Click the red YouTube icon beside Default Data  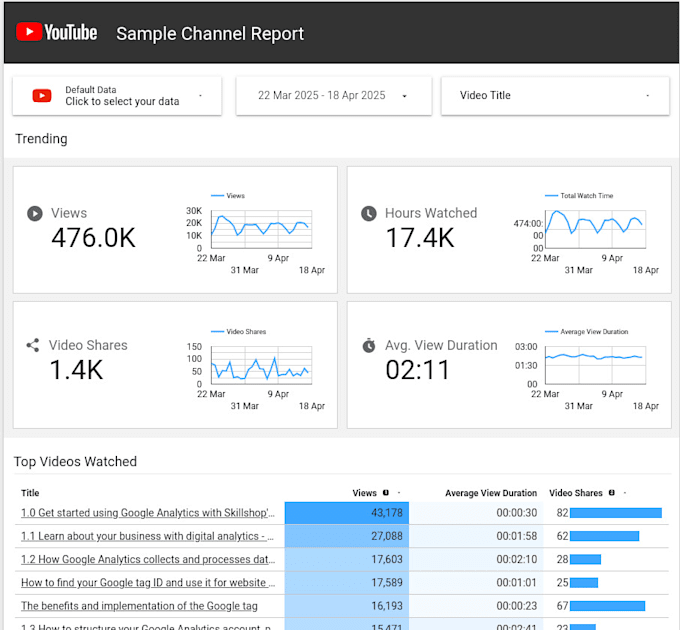(x=42, y=96)
